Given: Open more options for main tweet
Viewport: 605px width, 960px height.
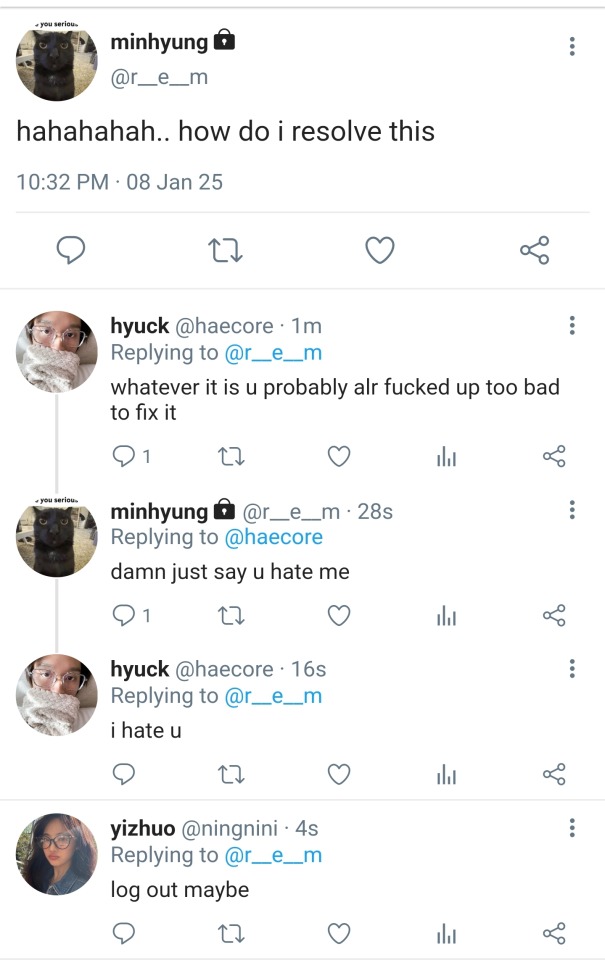Looking at the screenshot, I should pyautogui.click(x=572, y=46).
